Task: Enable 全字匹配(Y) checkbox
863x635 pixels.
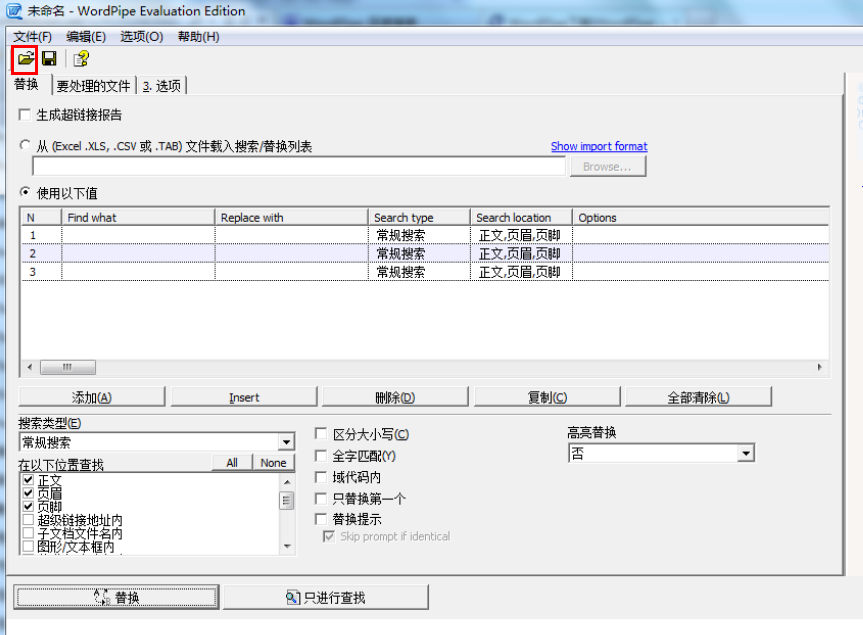Action: click(x=321, y=456)
